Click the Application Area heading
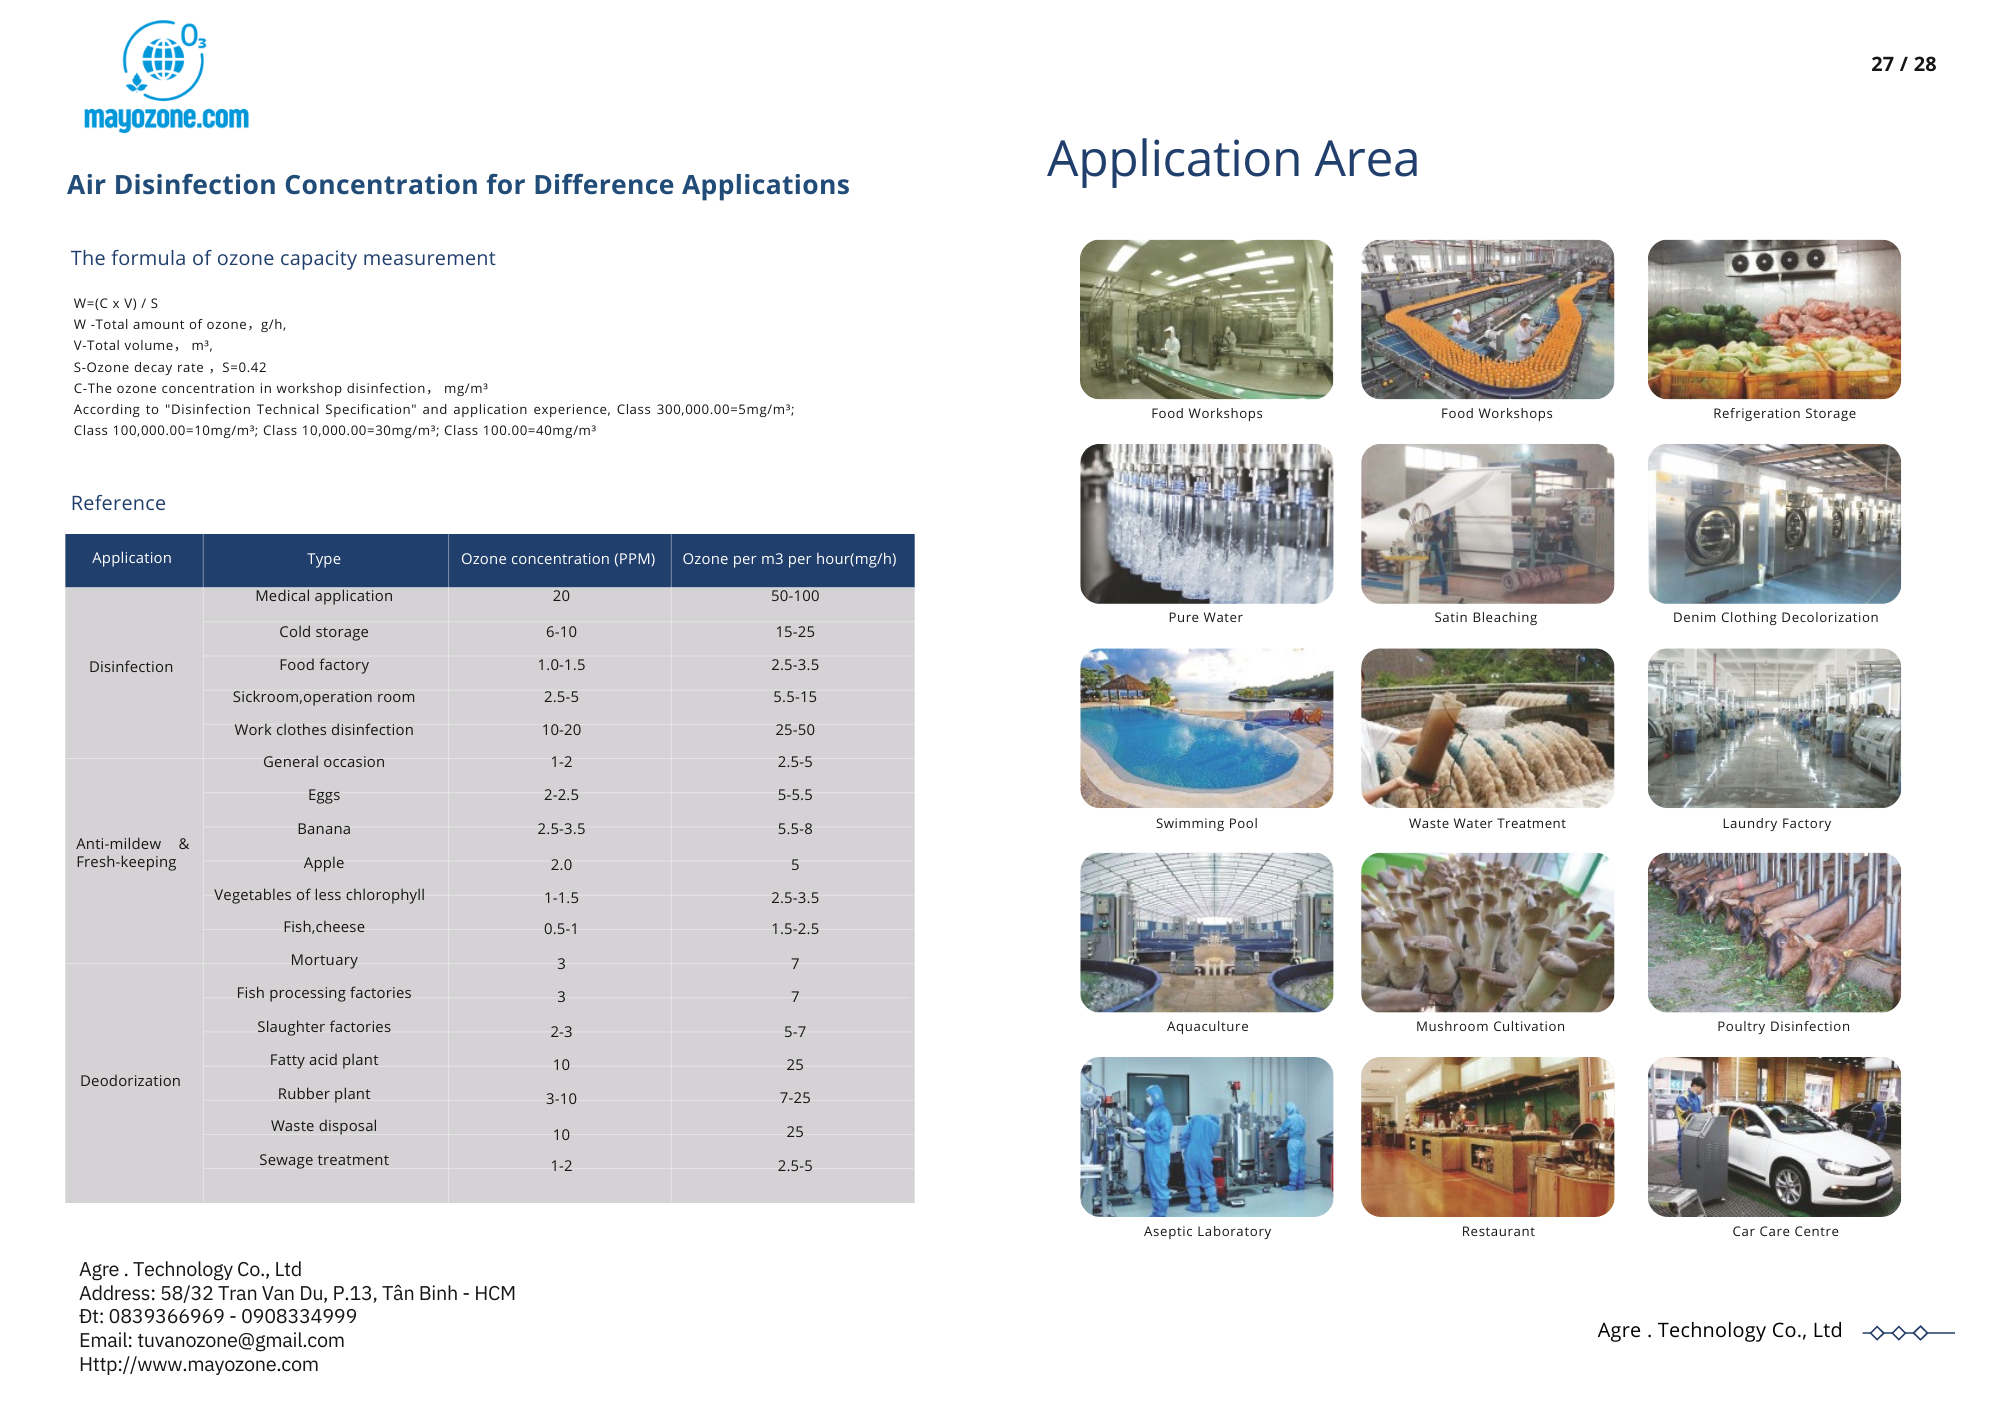This screenshot has height=1422, width=2000. tap(1232, 159)
